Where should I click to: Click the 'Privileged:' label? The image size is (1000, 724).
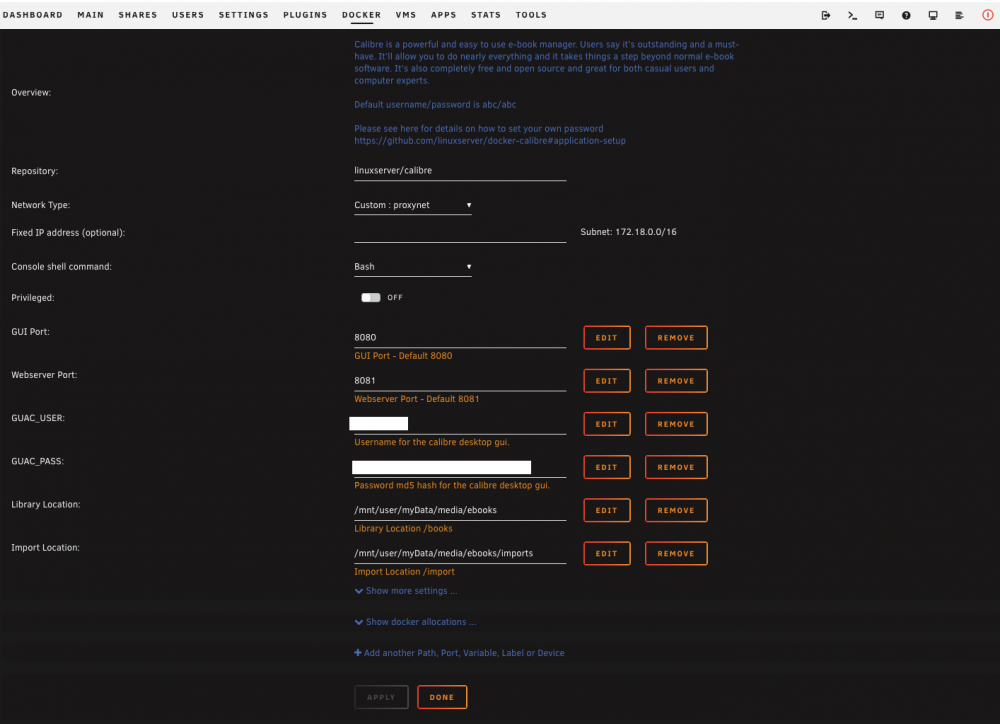tap(33, 298)
